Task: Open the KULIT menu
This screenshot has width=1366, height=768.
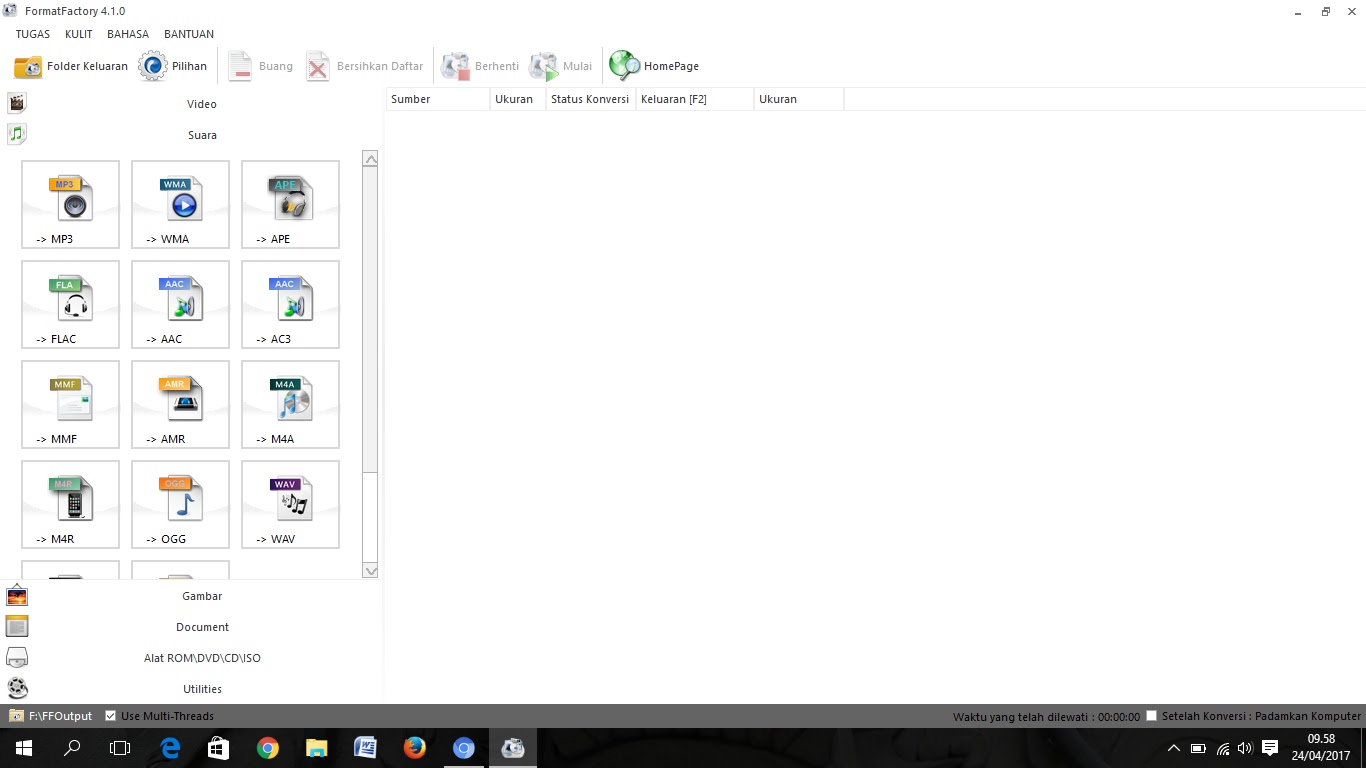Action: pos(78,34)
